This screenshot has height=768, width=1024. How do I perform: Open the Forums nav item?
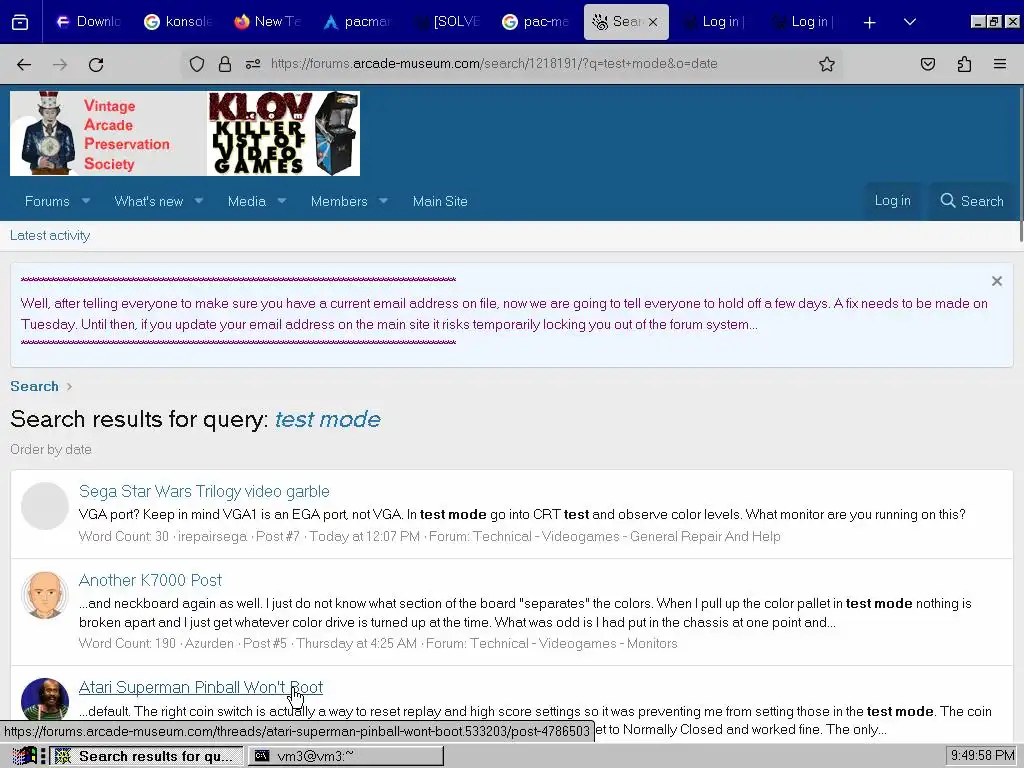[47, 201]
